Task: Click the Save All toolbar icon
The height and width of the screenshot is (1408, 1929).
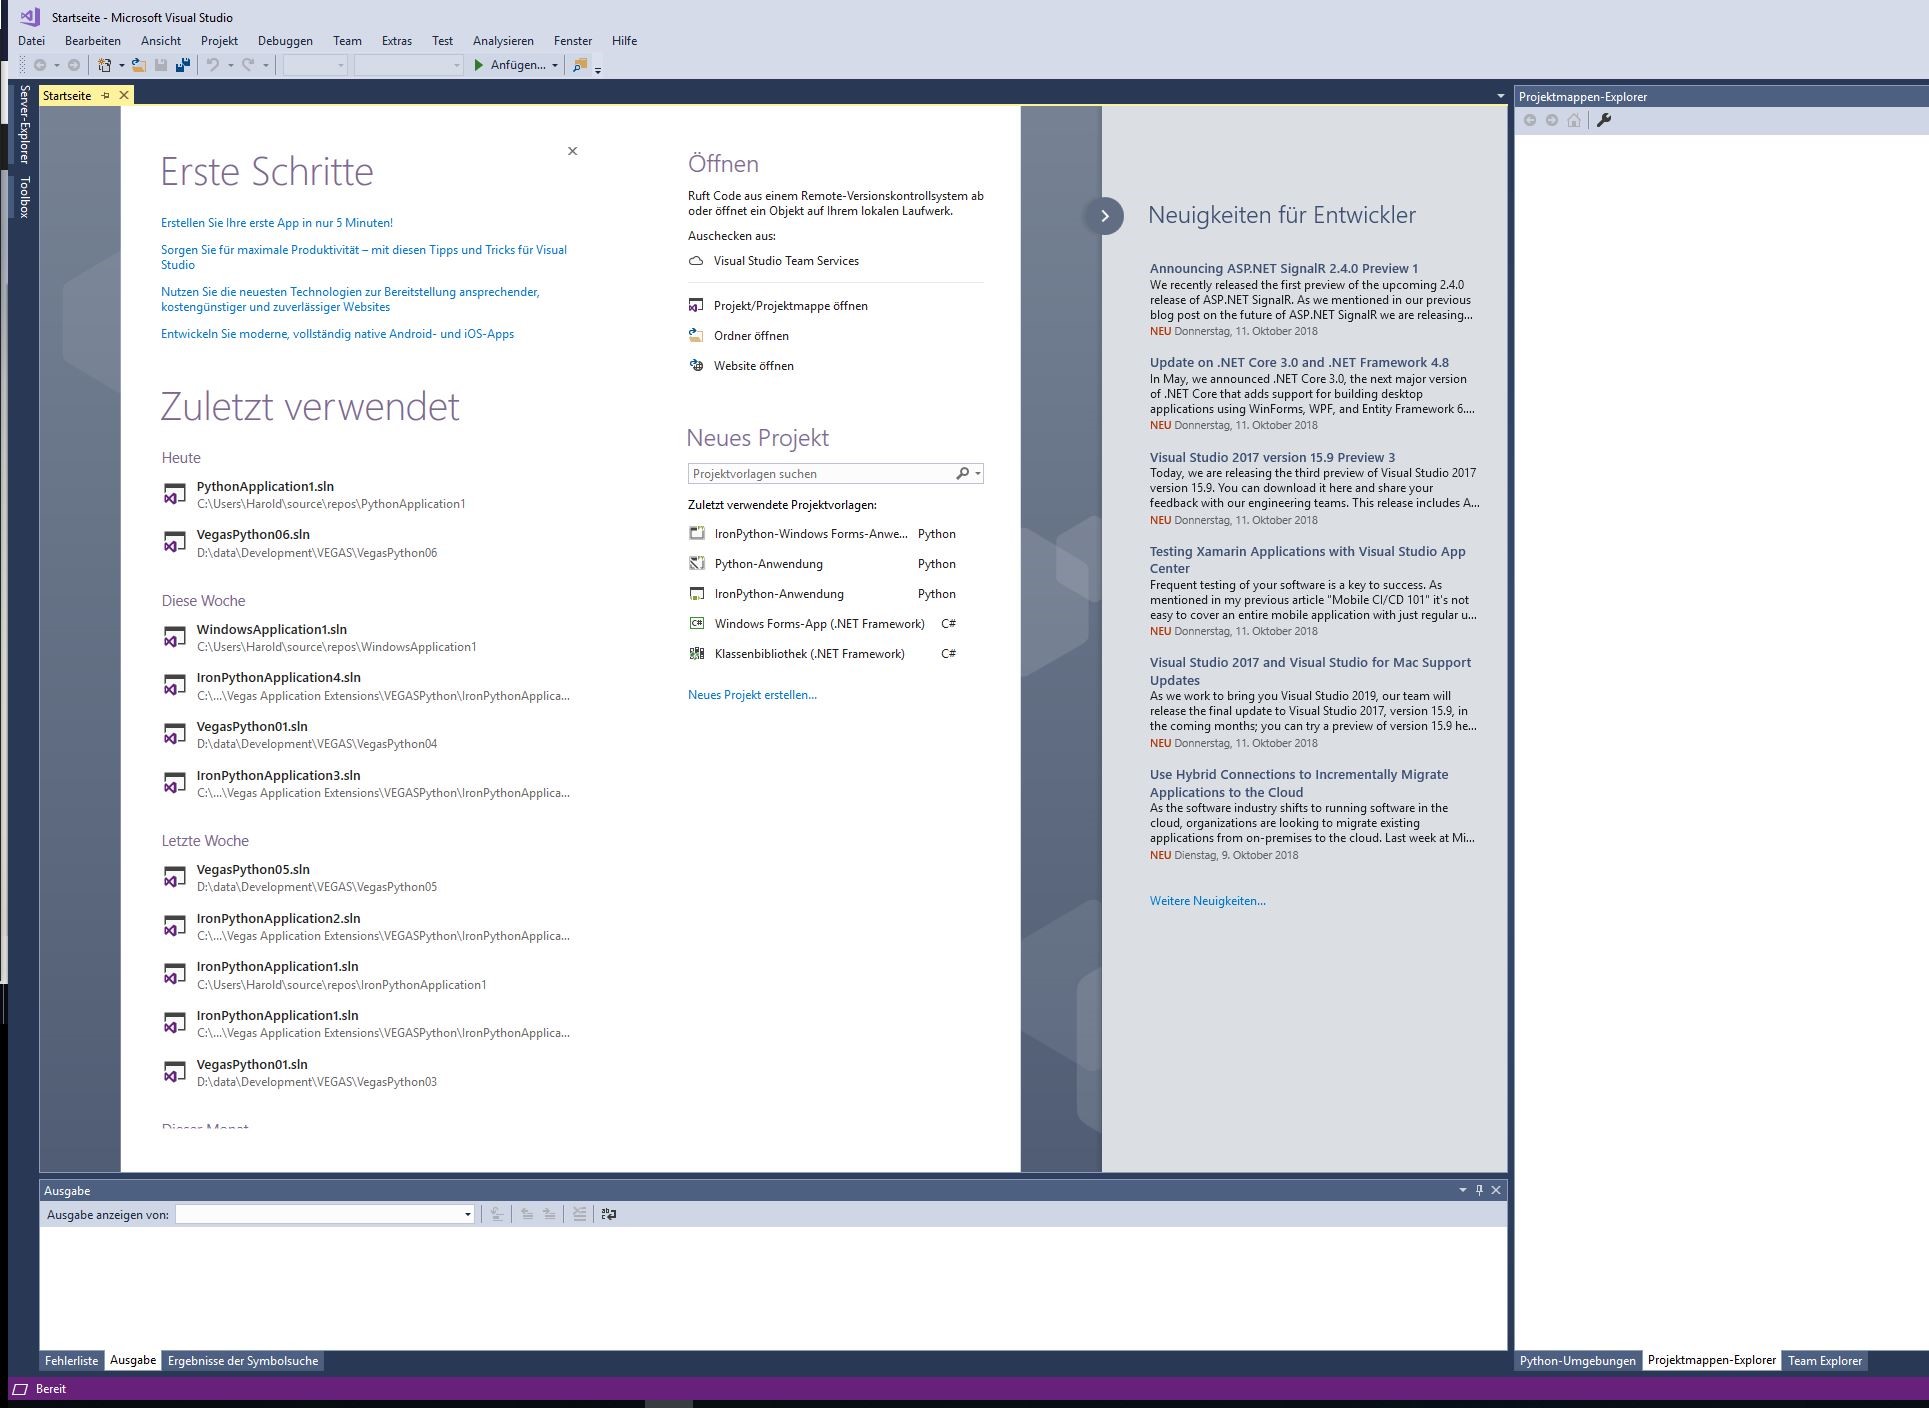Action: 182,65
